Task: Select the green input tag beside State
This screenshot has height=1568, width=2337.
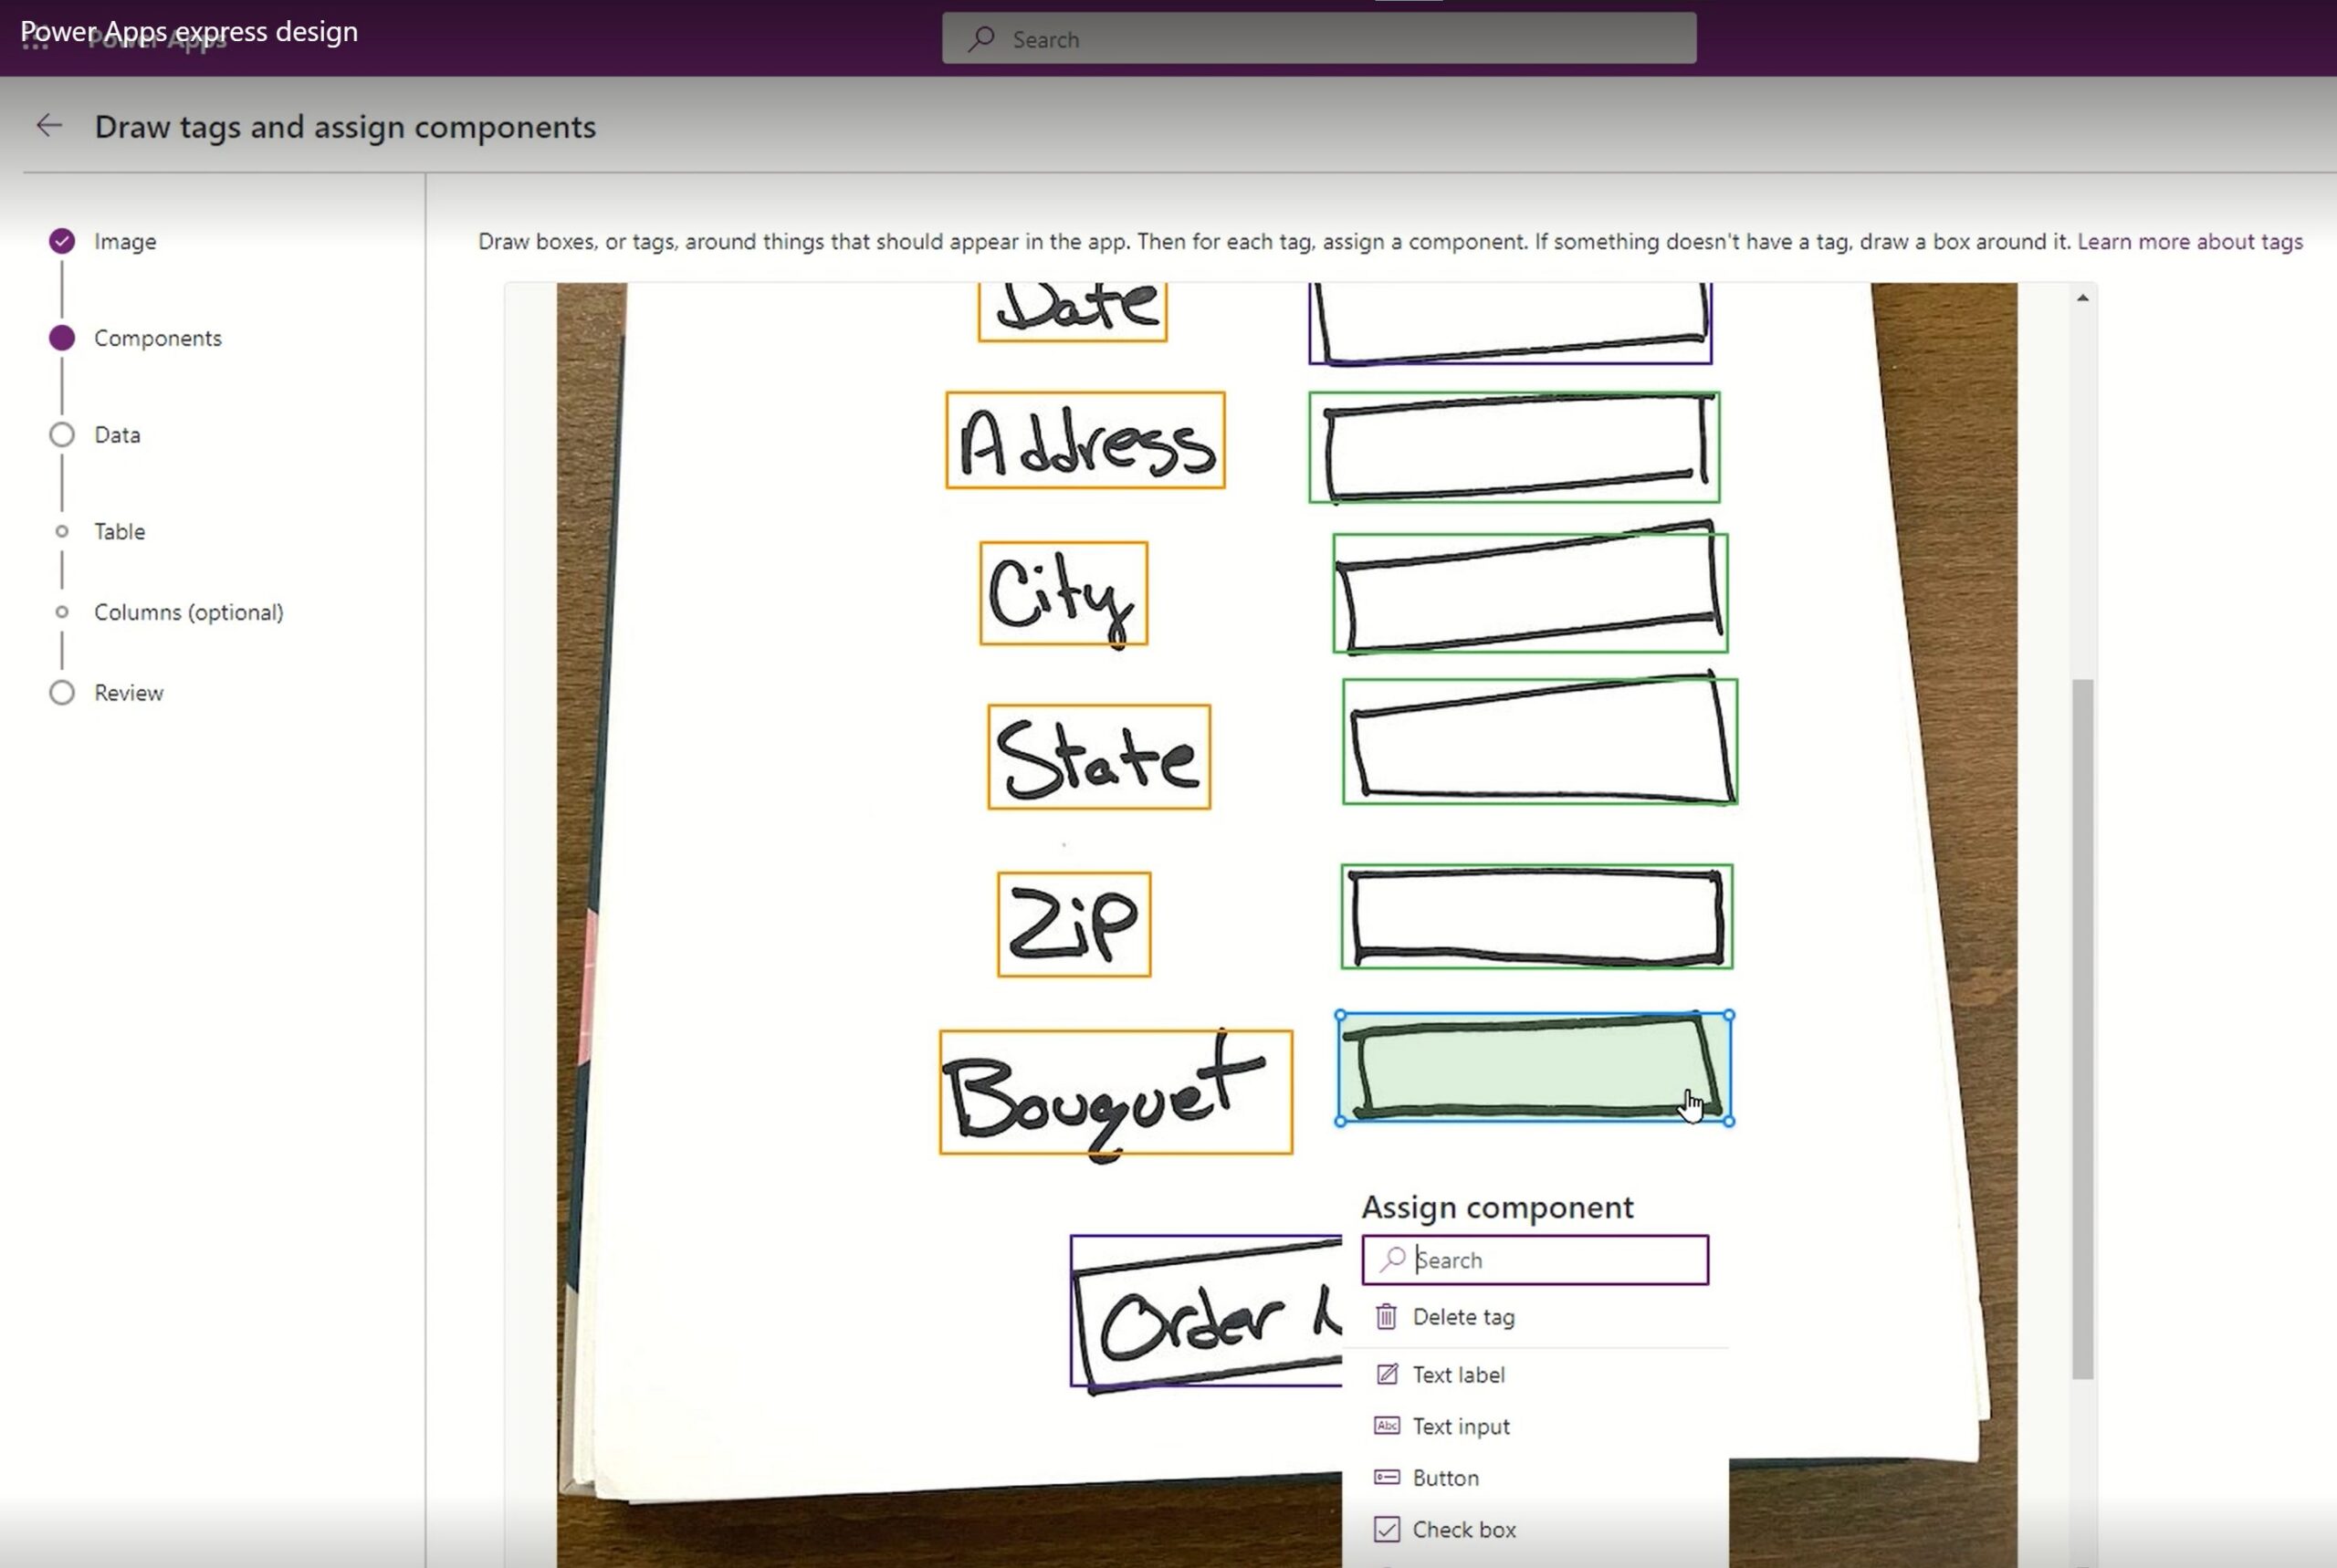Action: [1540, 741]
